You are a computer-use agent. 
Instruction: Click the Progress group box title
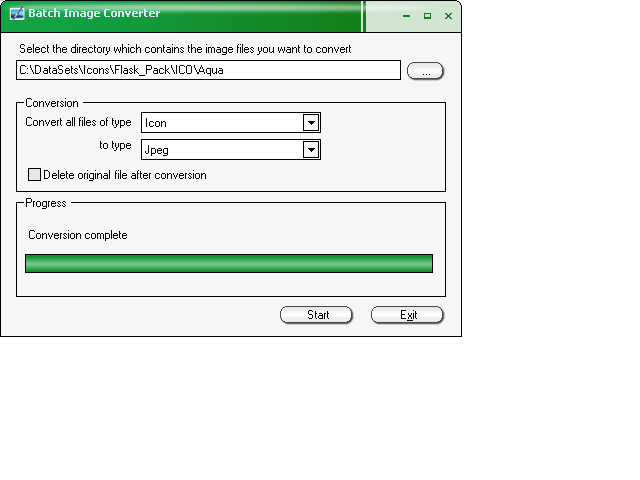click(46, 203)
